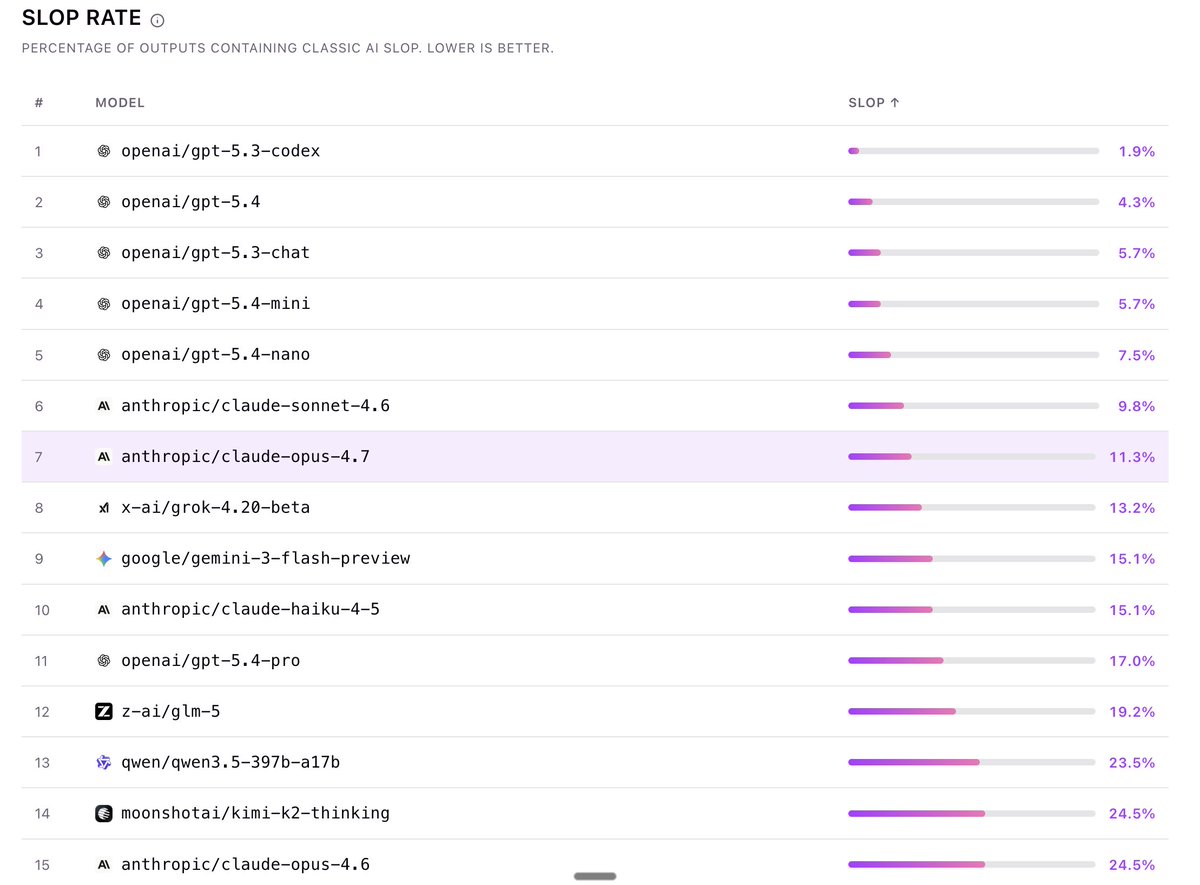Screen dimensions: 1200x885
Task: Click the 9.8% slop value
Action: pos(1136,406)
